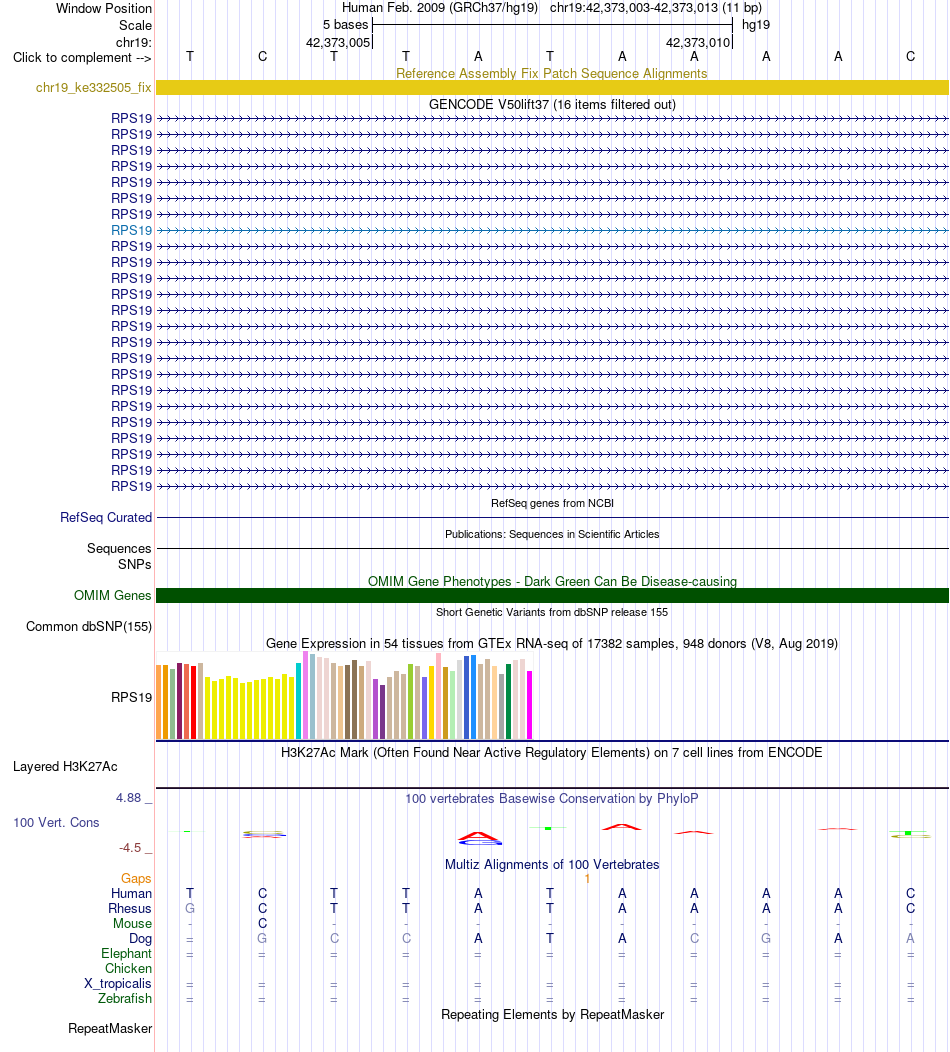950x1052 pixels.
Task: Click the magenta last bar in the GTEx chart
Action: (x=529, y=705)
